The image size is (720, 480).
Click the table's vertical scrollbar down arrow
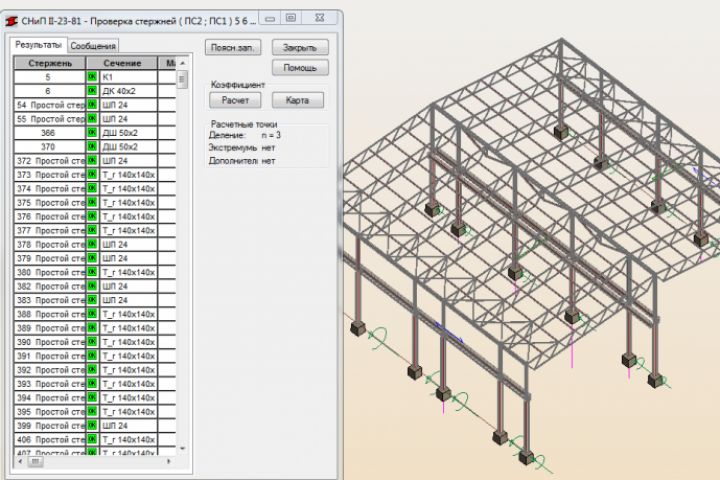(183, 448)
